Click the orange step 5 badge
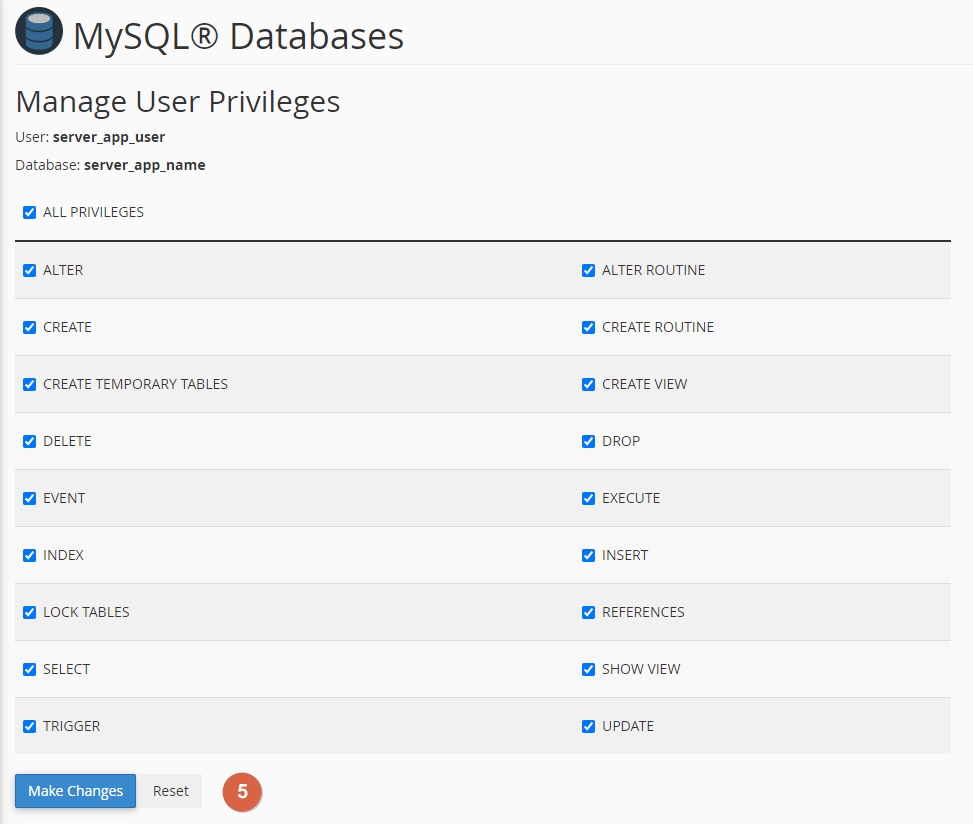The height and width of the screenshot is (824, 973). pos(242,791)
